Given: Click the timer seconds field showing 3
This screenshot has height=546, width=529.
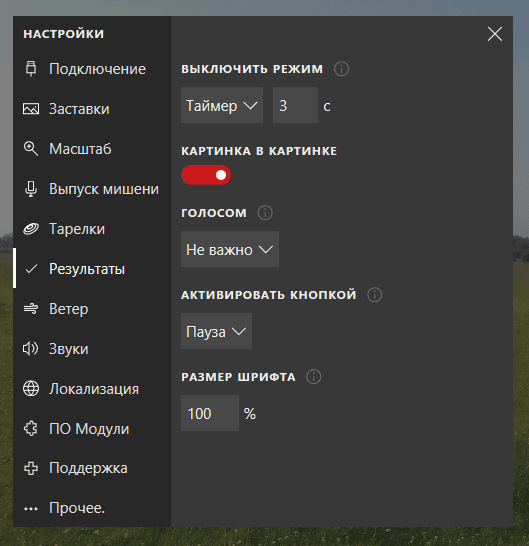Looking at the screenshot, I should 295,105.
